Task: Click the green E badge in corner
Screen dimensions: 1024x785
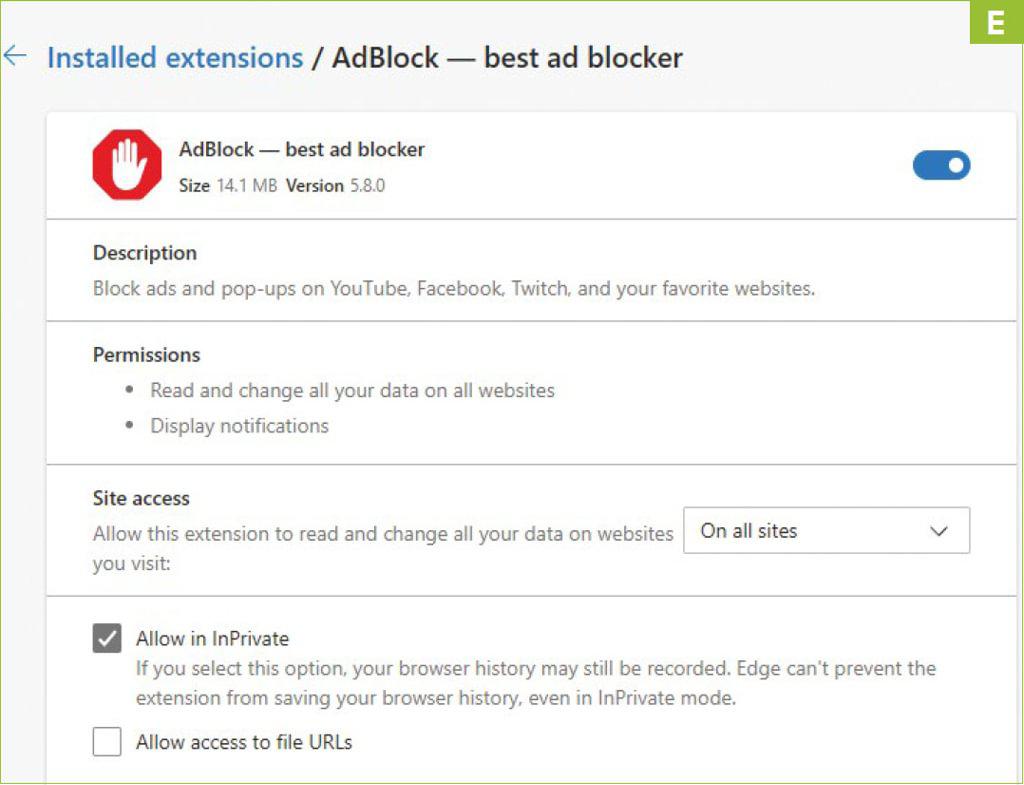Action: (997, 22)
